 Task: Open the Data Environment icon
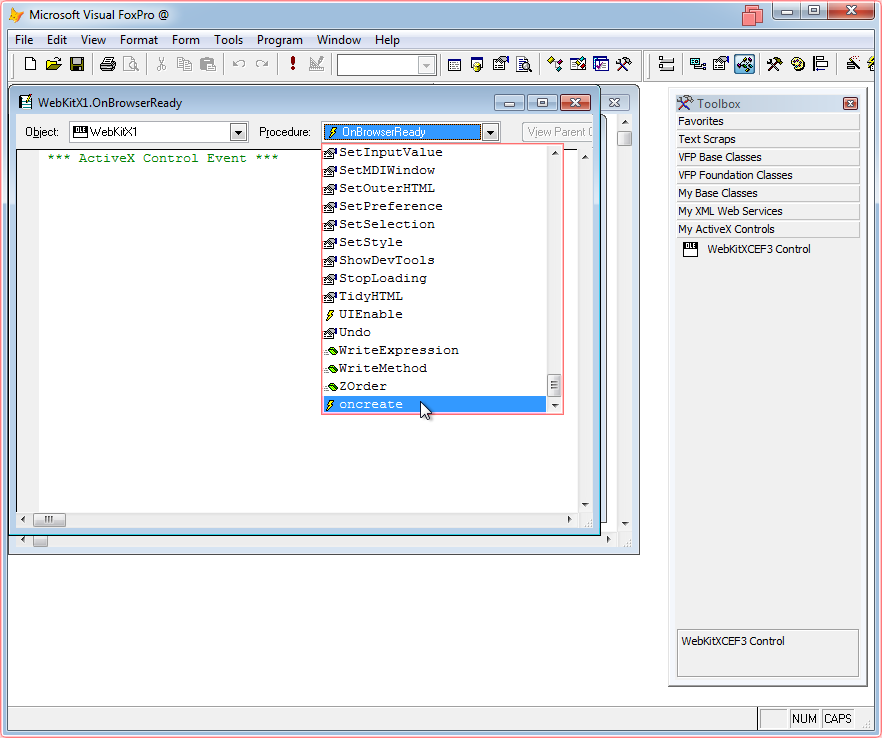click(x=698, y=64)
